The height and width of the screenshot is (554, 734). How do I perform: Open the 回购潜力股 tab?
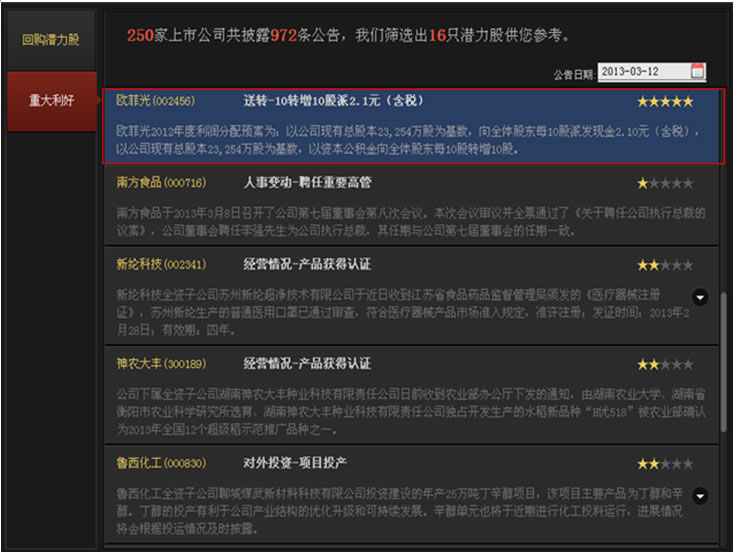click(x=51, y=40)
